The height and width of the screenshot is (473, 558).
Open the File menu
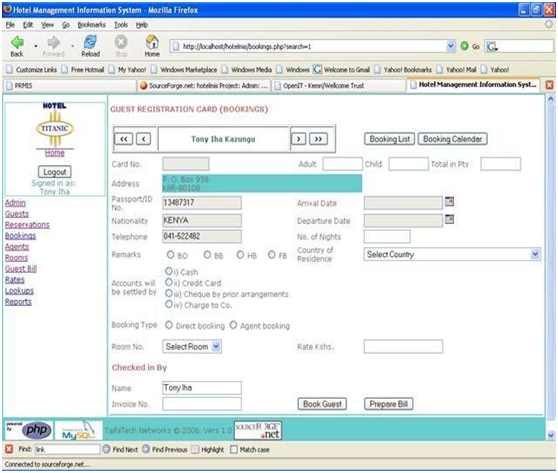10,25
